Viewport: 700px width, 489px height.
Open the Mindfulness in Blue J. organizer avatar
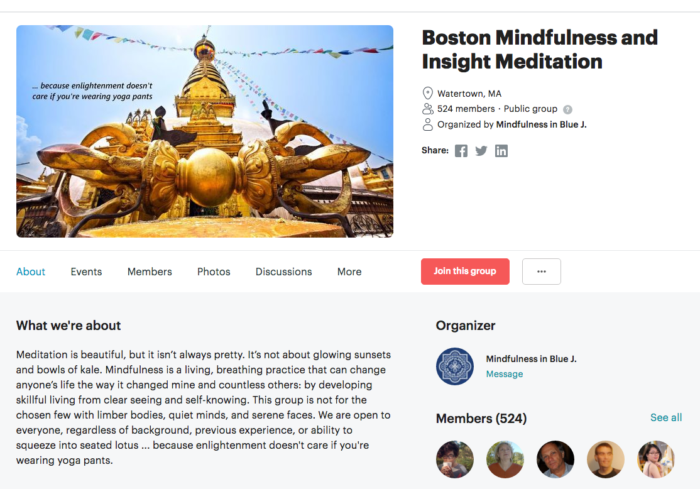[454, 366]
